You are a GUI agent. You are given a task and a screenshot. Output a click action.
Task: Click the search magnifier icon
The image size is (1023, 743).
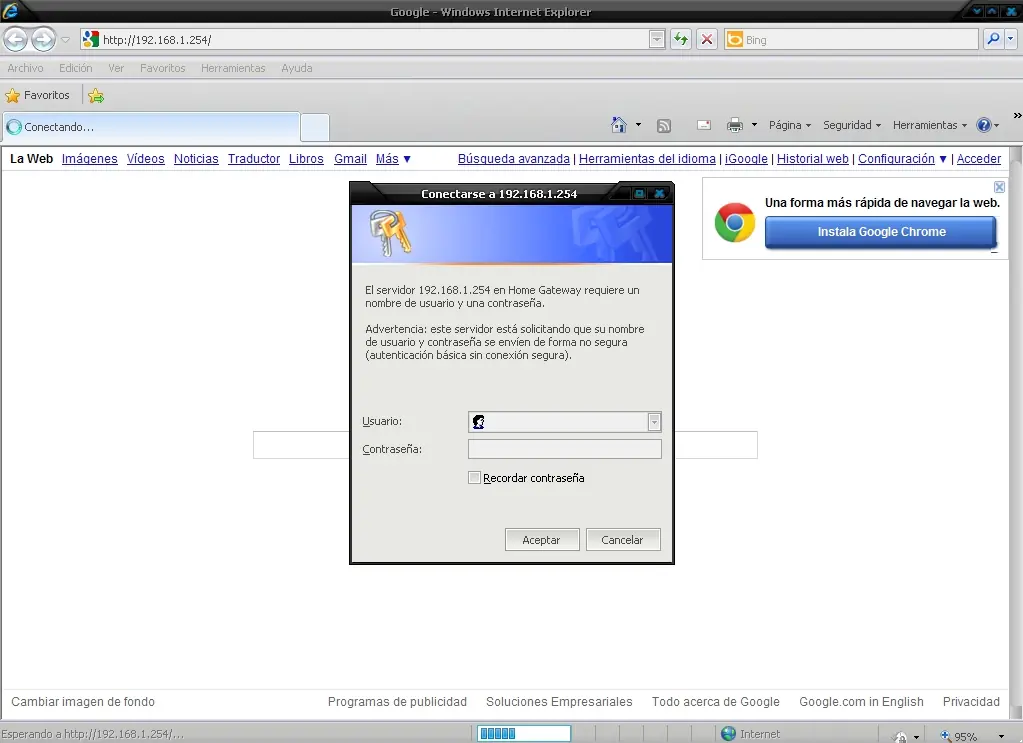993,39
